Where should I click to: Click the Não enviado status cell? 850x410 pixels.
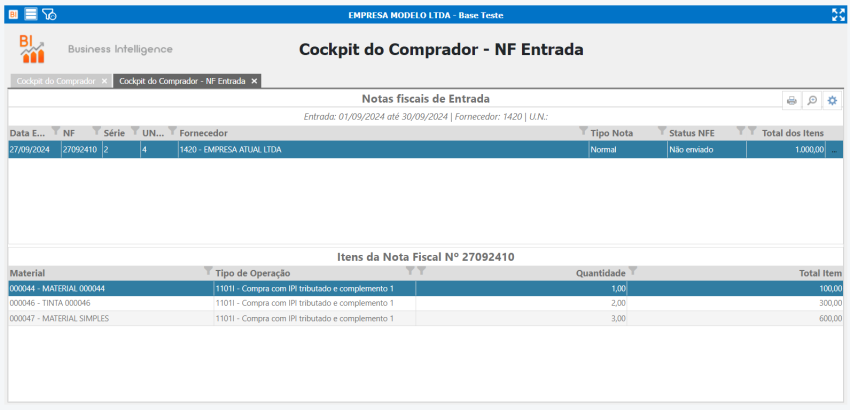click(706, 150)
